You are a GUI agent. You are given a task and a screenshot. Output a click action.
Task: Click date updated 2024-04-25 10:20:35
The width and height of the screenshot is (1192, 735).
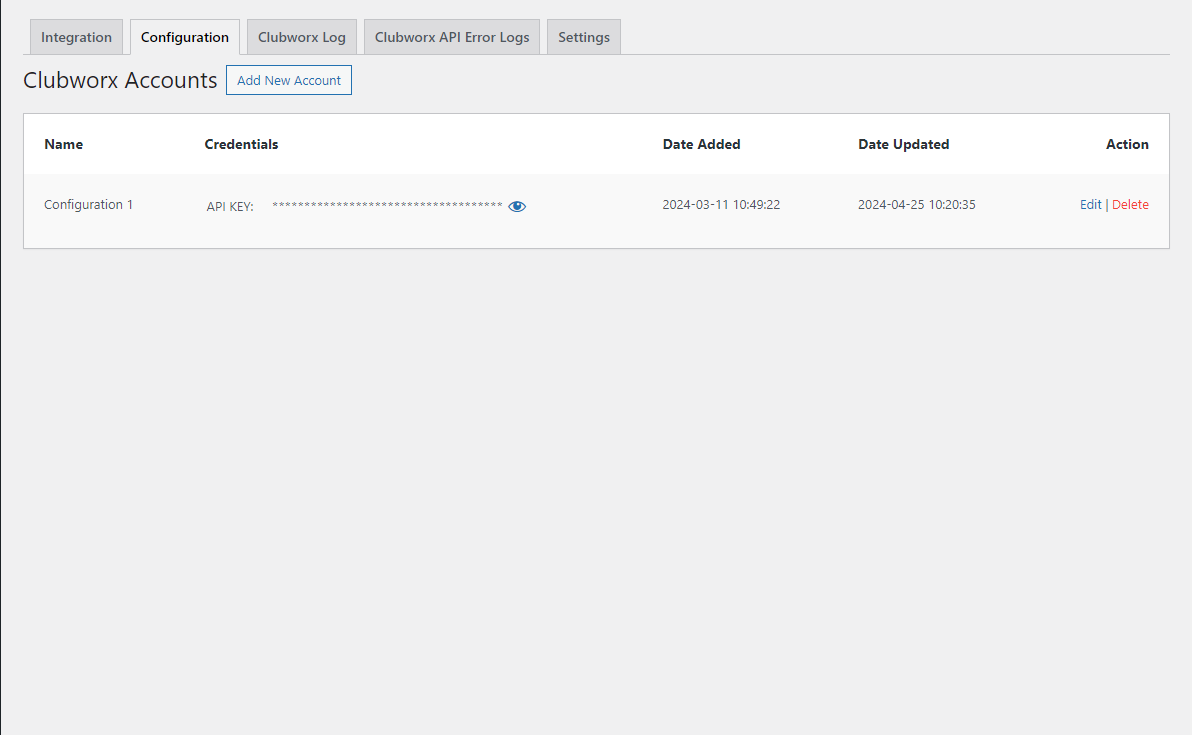(916, 204)
